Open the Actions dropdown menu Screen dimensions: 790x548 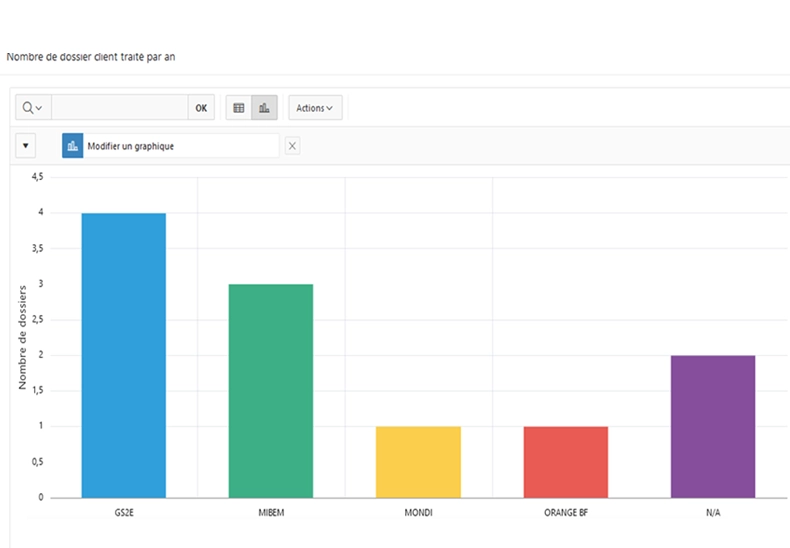[315, 108]
